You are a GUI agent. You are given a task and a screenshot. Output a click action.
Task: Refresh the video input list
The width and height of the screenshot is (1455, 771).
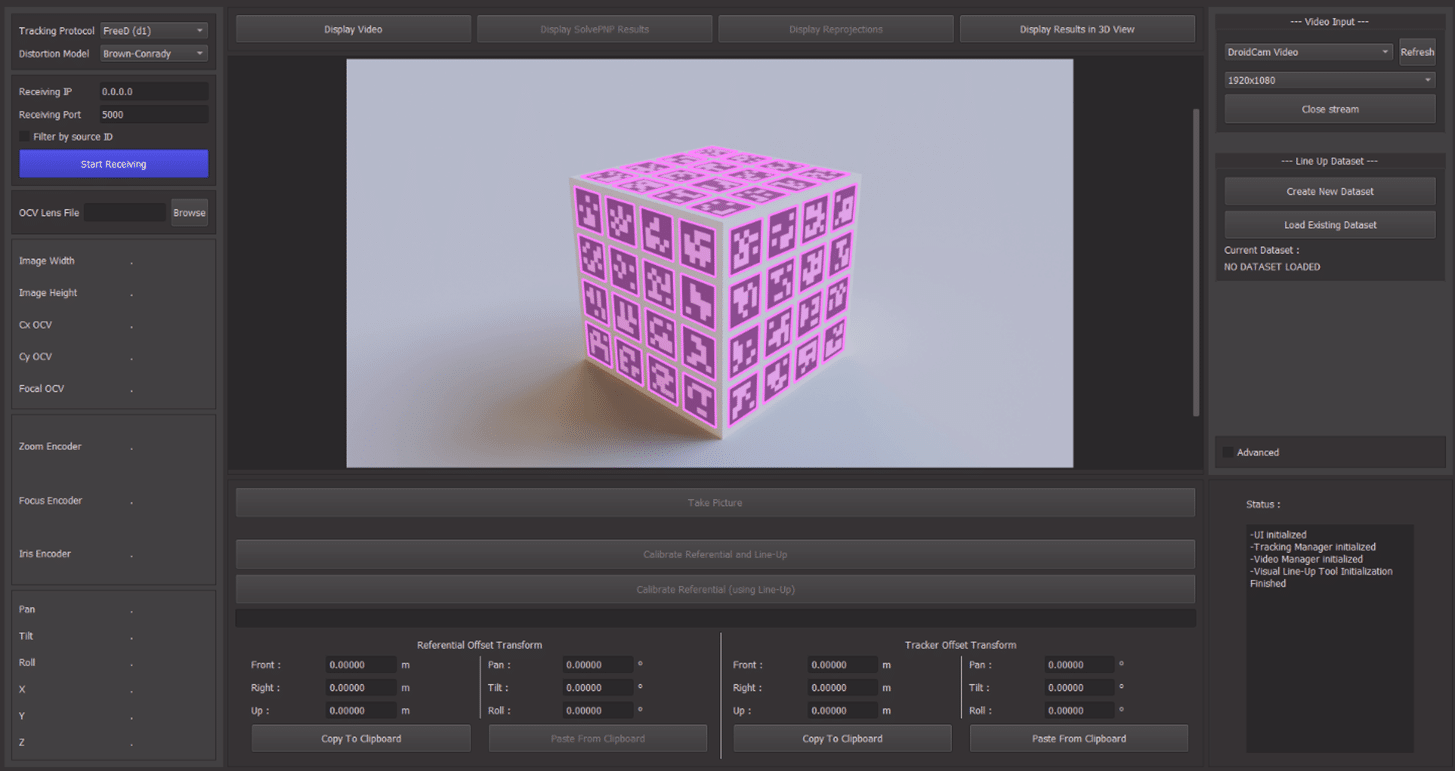(x=1417, y=52)
